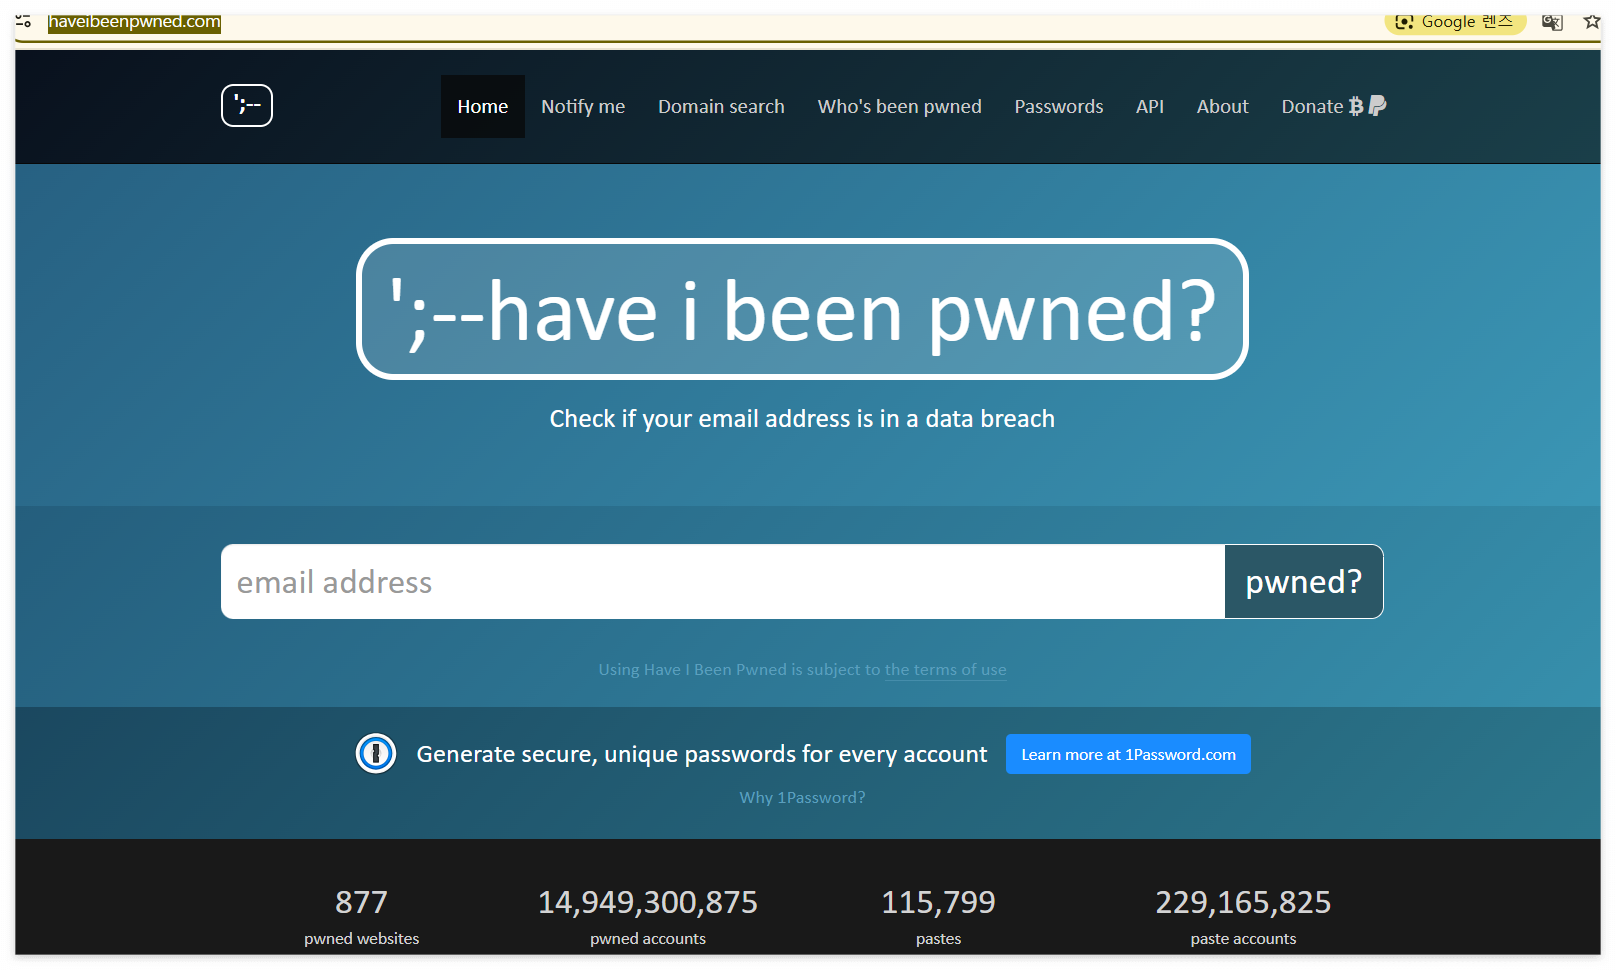Click the ';-- site logo in the header
This screenshot has height=970, width=1616.
247,105
